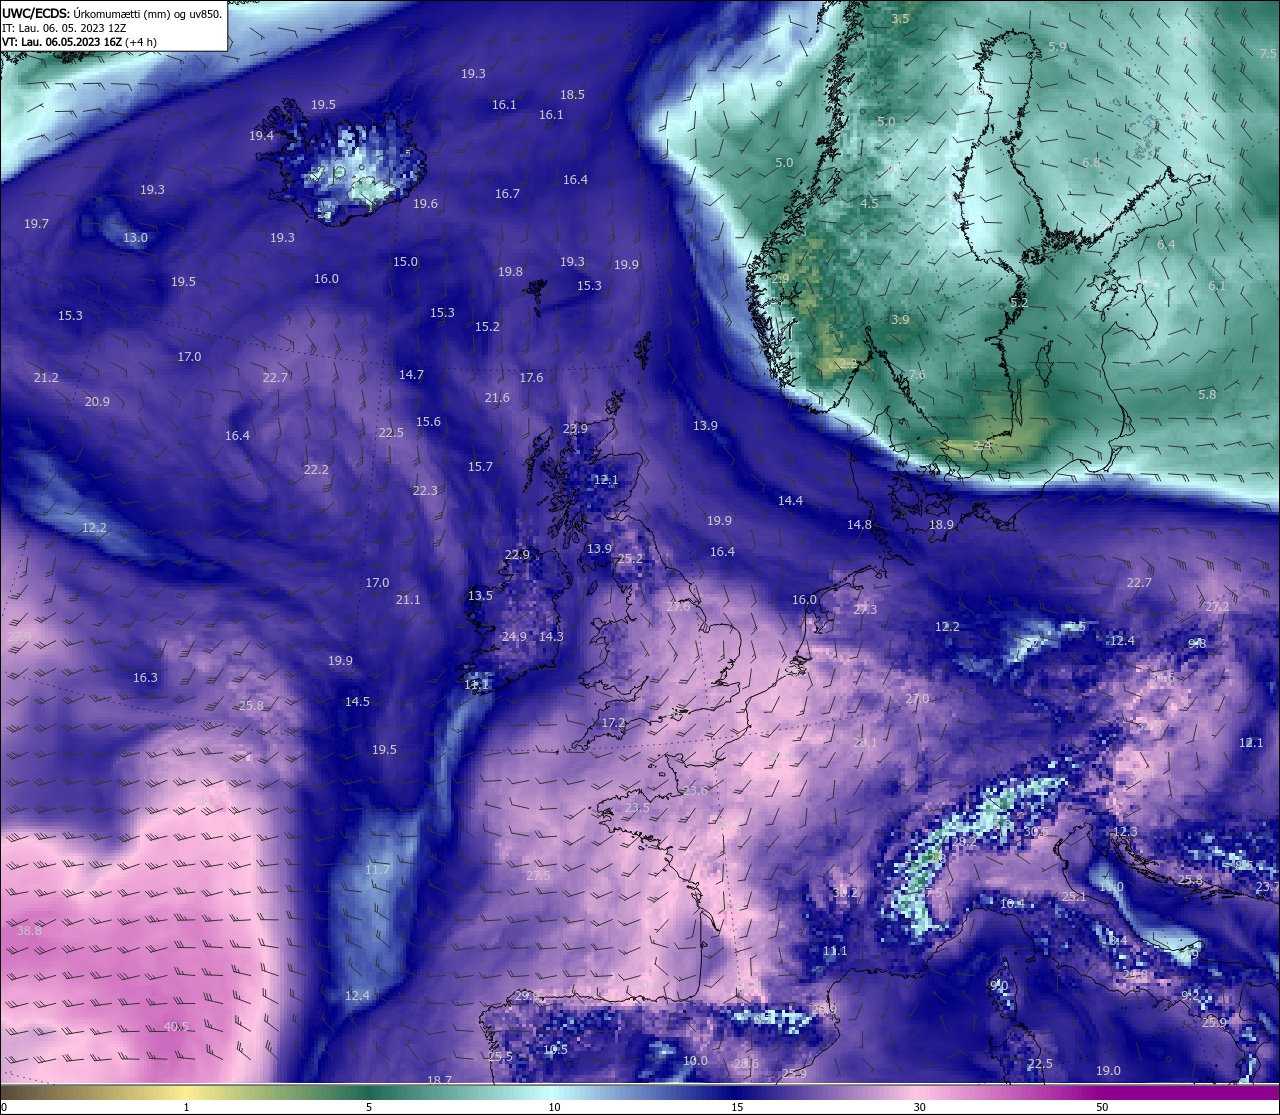Click the map value 16.7
This screenshot has height=1115, width=1280.
[x=507, y=194]
